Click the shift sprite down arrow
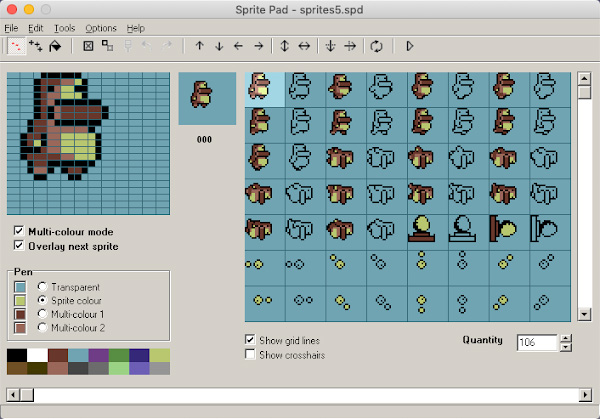The width and height of the screenshot is (600, 419). (218, 46)
